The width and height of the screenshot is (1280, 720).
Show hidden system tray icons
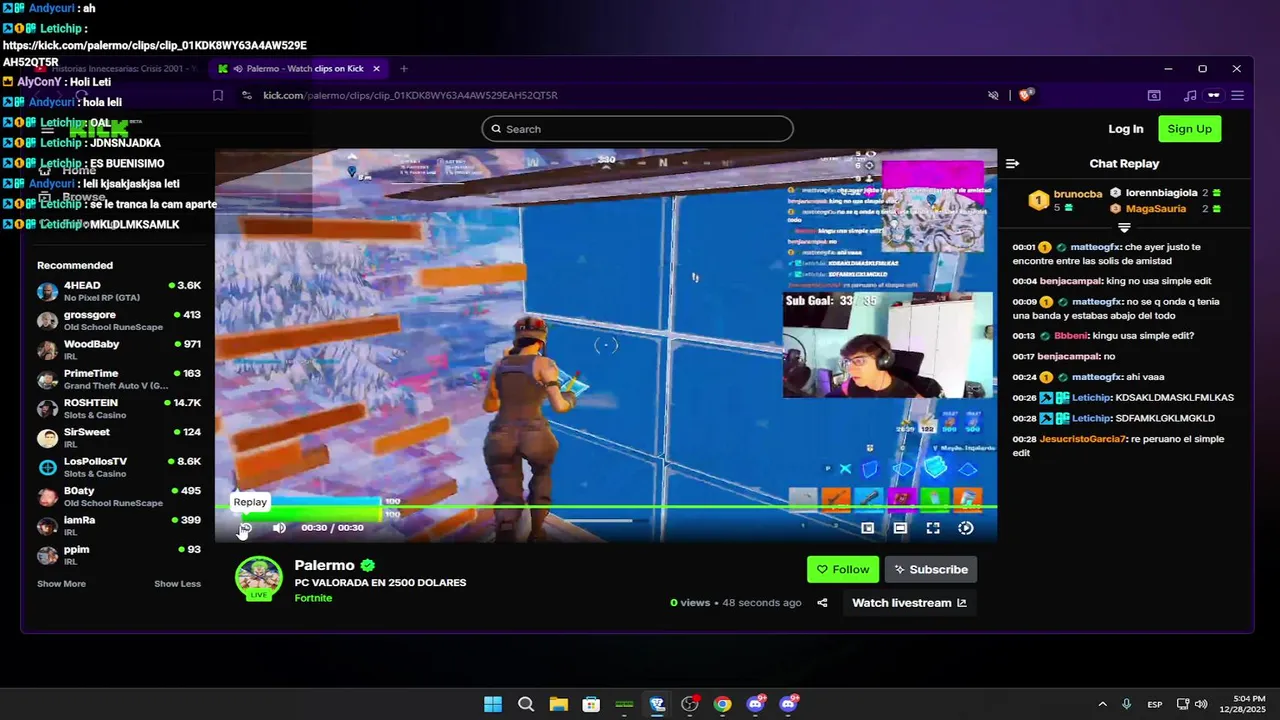click(x=1102, y=704)
